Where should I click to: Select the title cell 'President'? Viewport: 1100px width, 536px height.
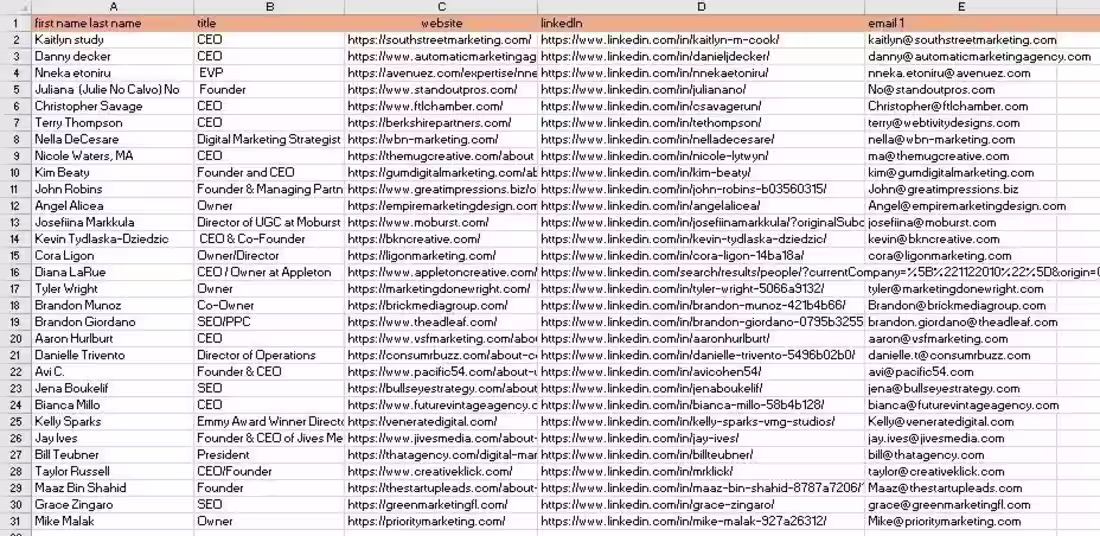[269, 455]
